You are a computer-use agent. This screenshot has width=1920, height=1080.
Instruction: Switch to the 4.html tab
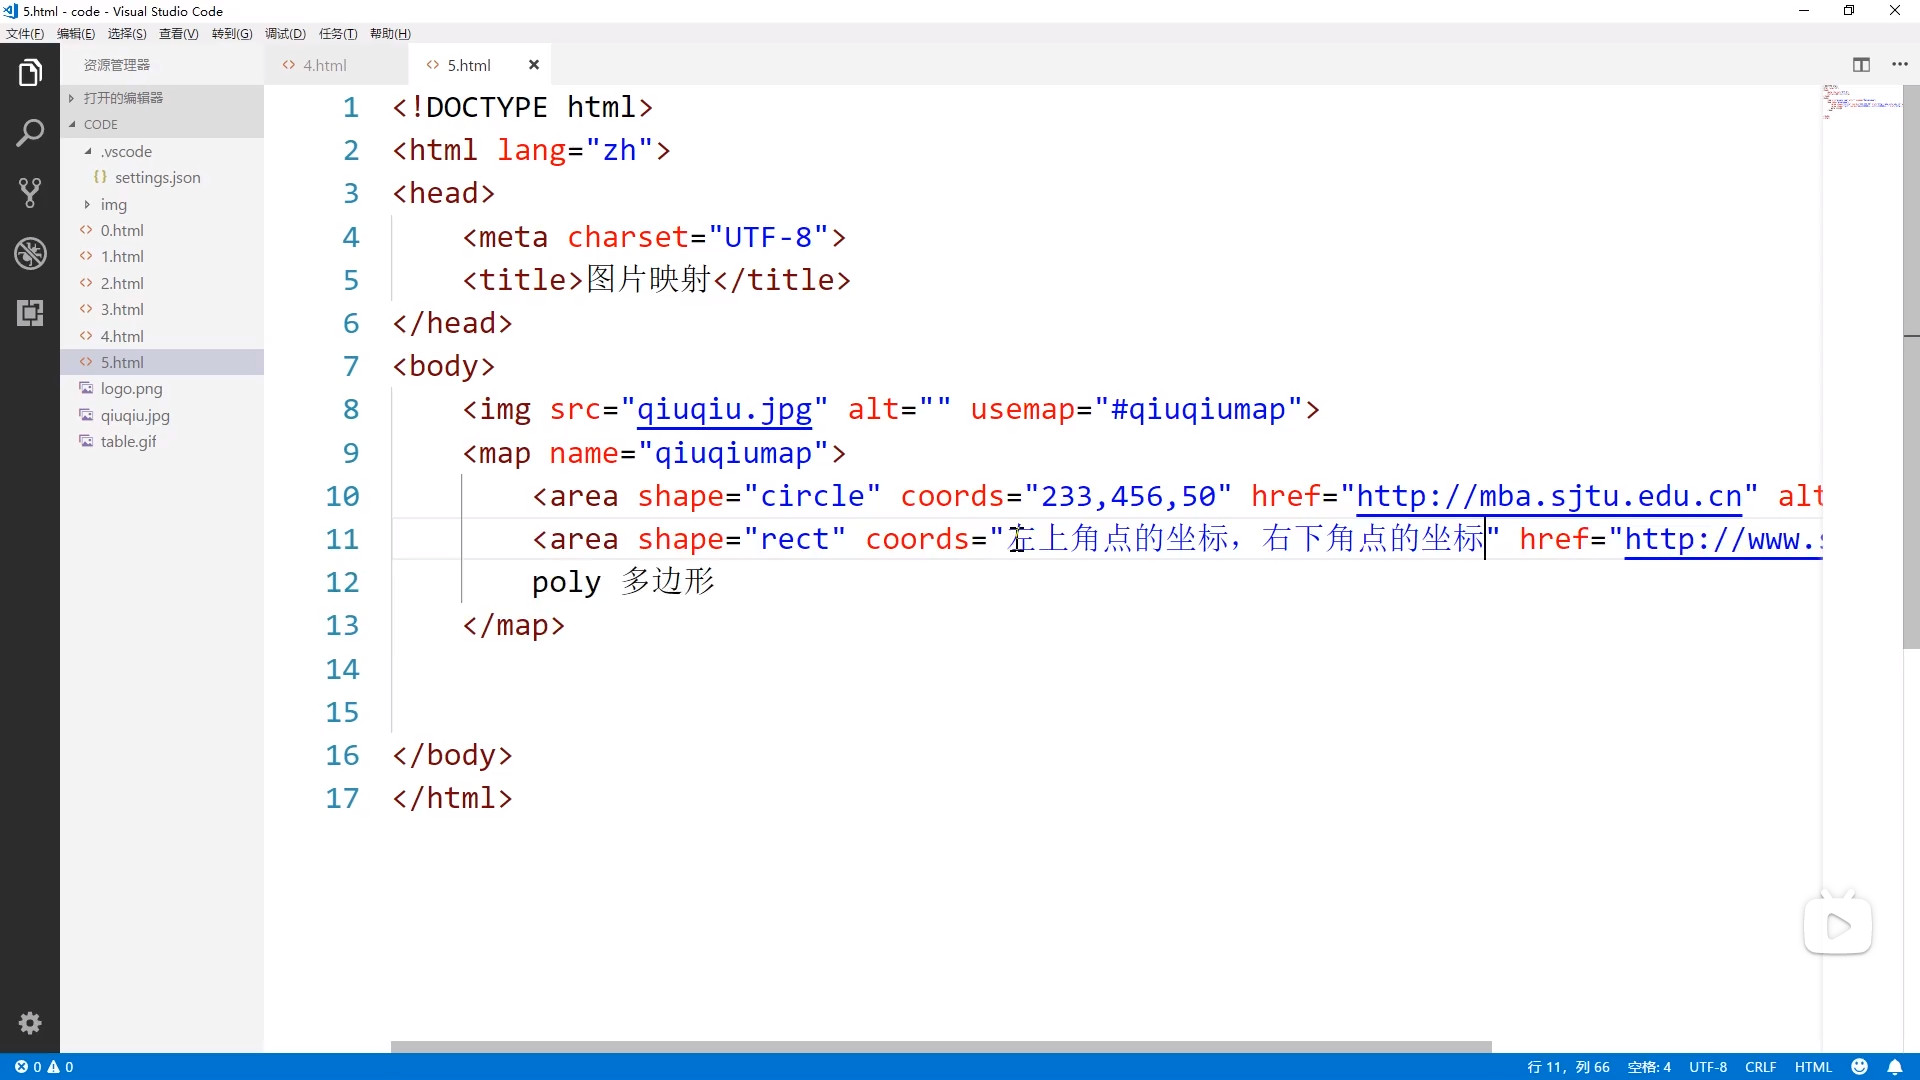coord(325,65)
